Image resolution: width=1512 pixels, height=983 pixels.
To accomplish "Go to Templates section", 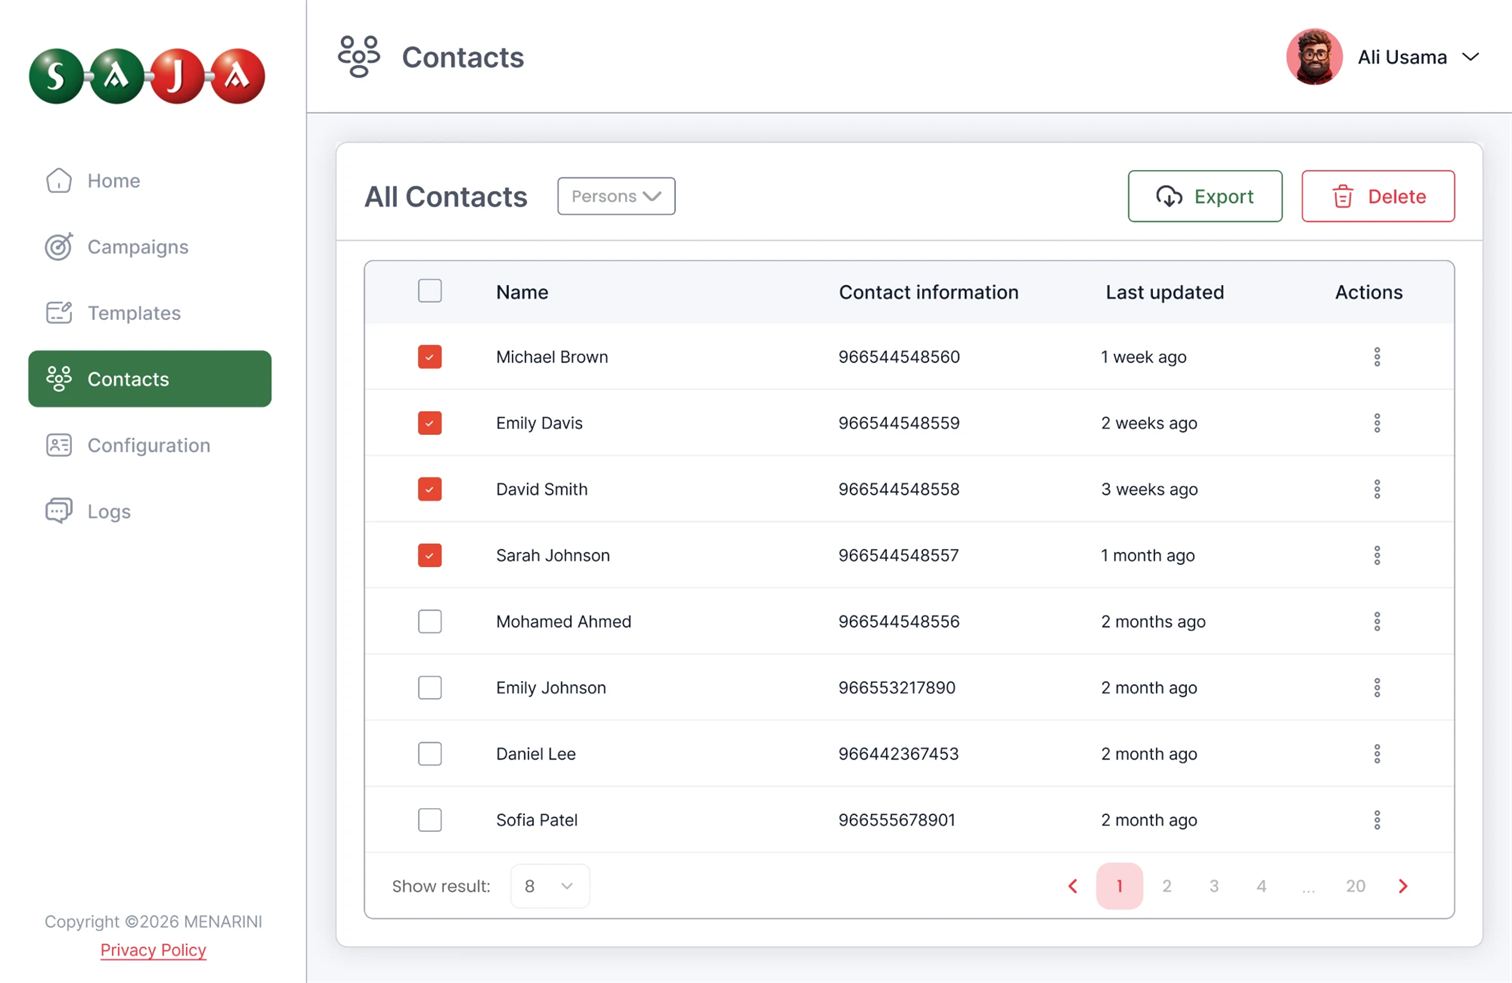I will coord(150,313).
